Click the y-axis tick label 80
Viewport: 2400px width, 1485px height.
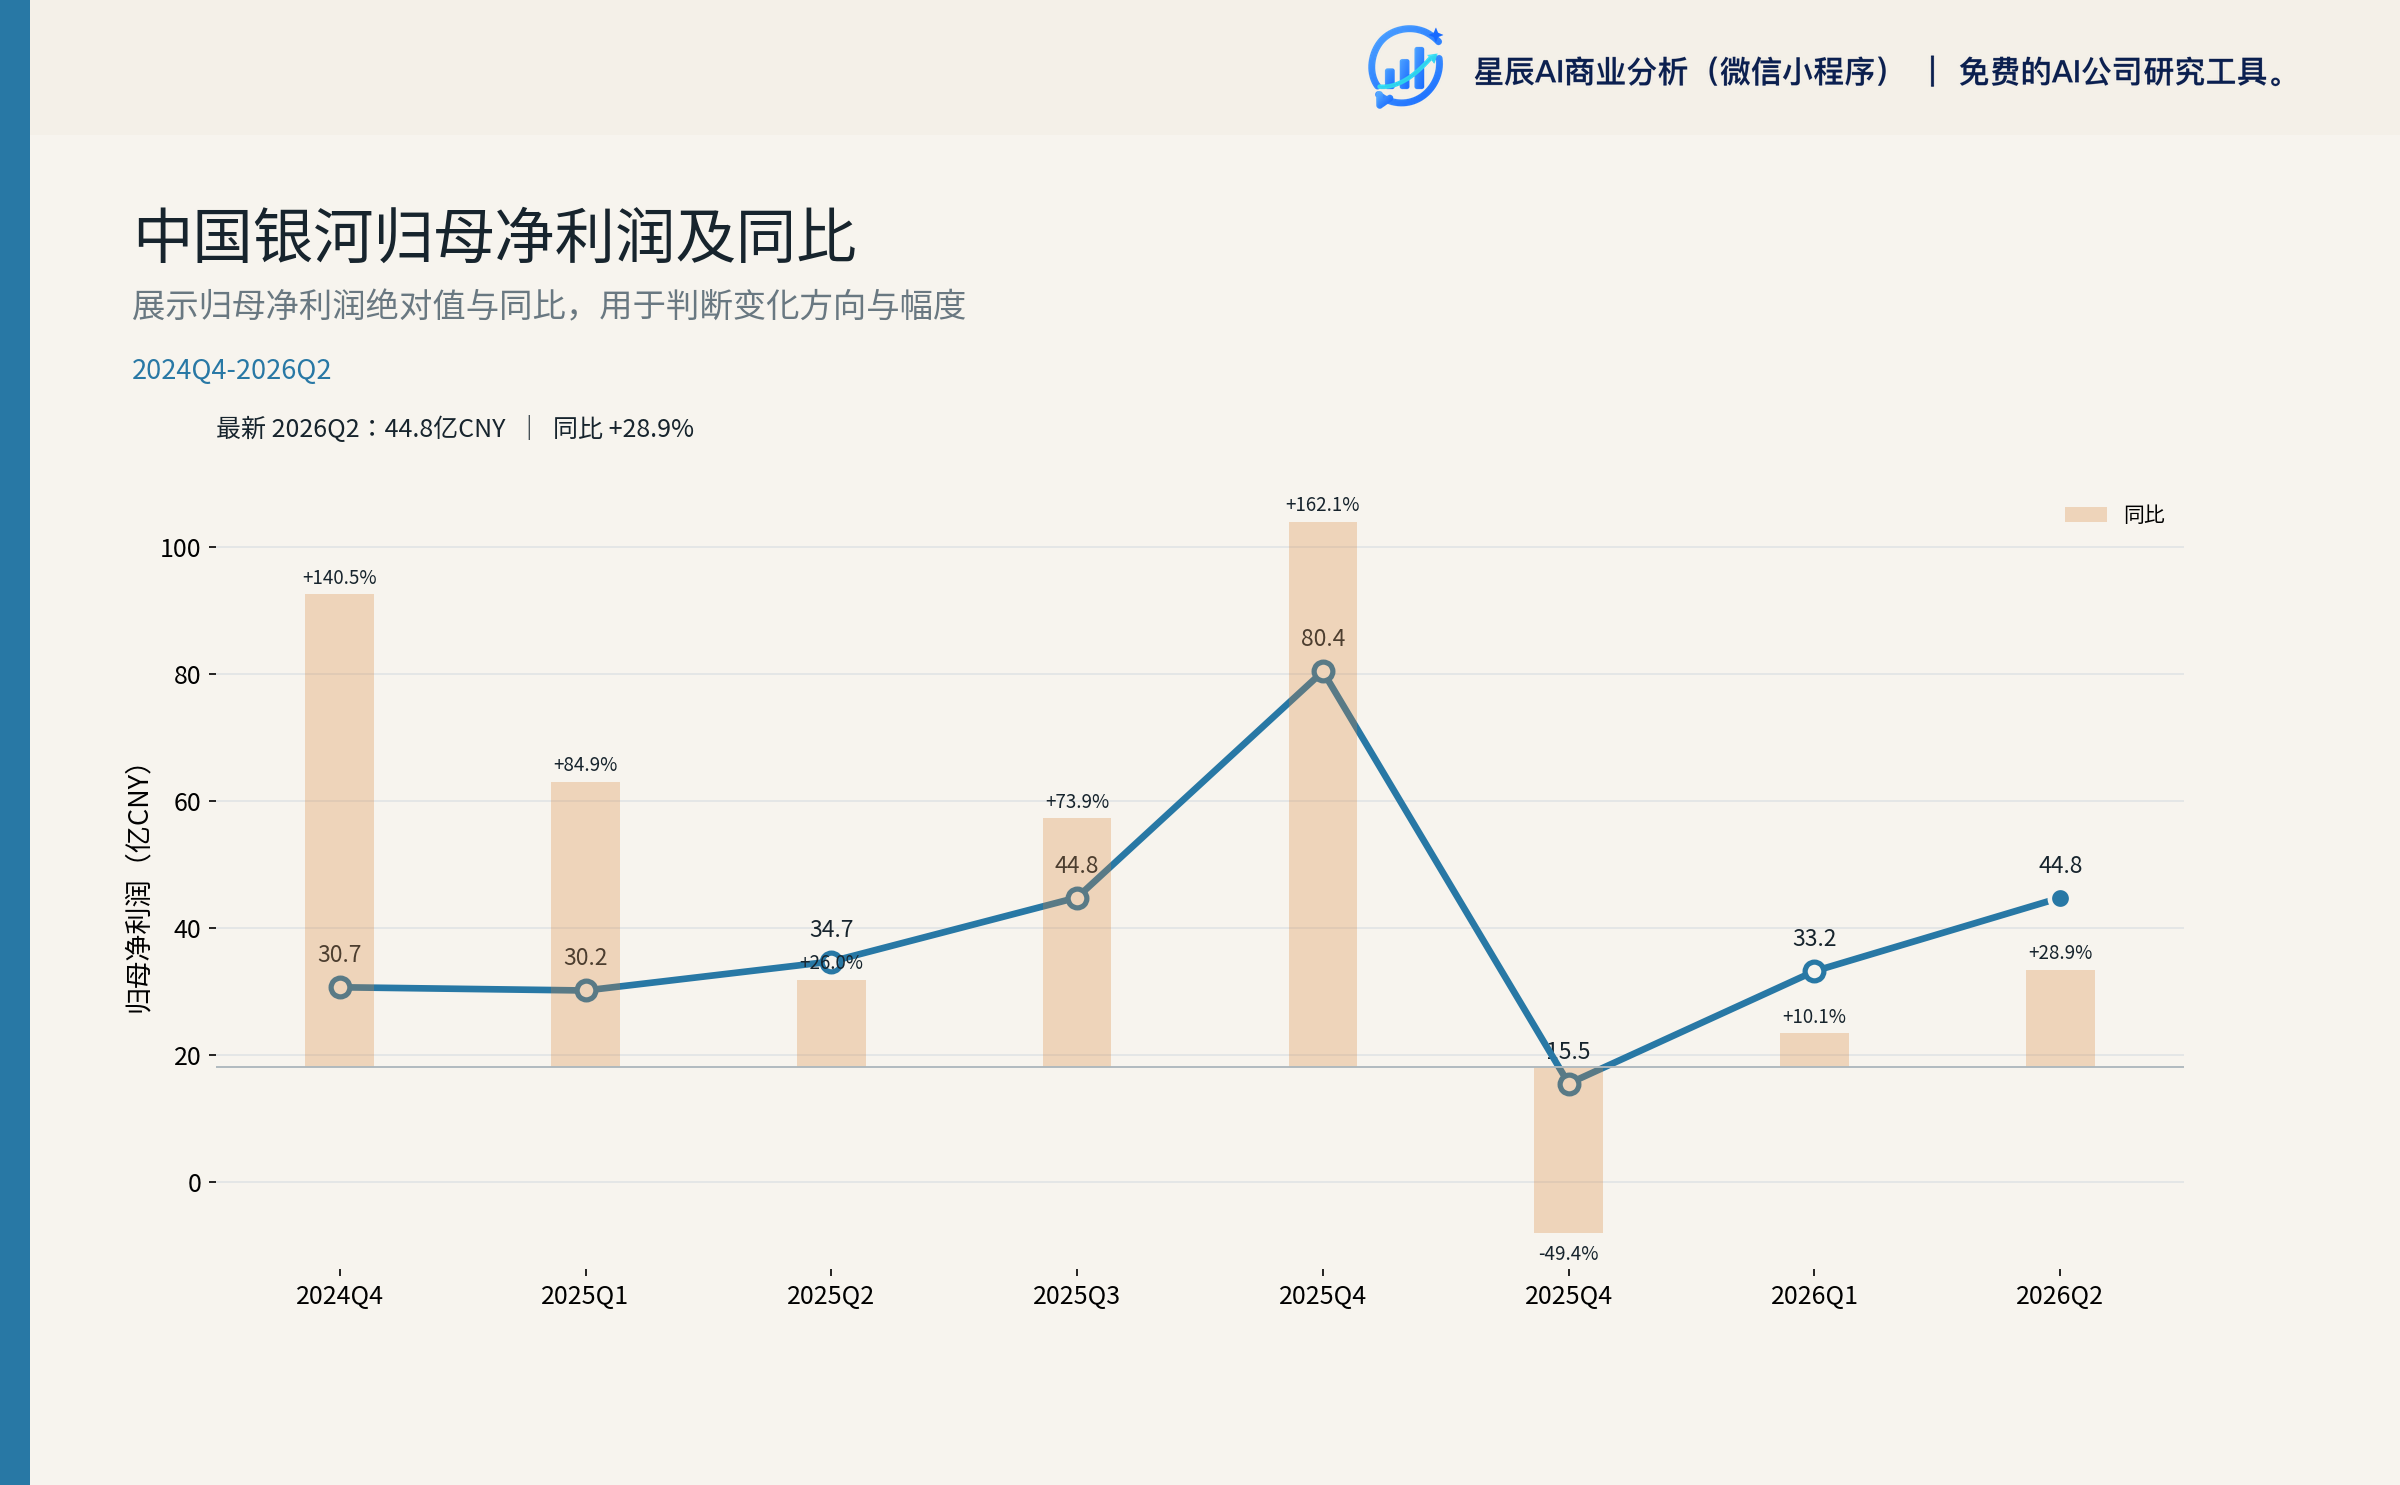(x=187, y=675)
